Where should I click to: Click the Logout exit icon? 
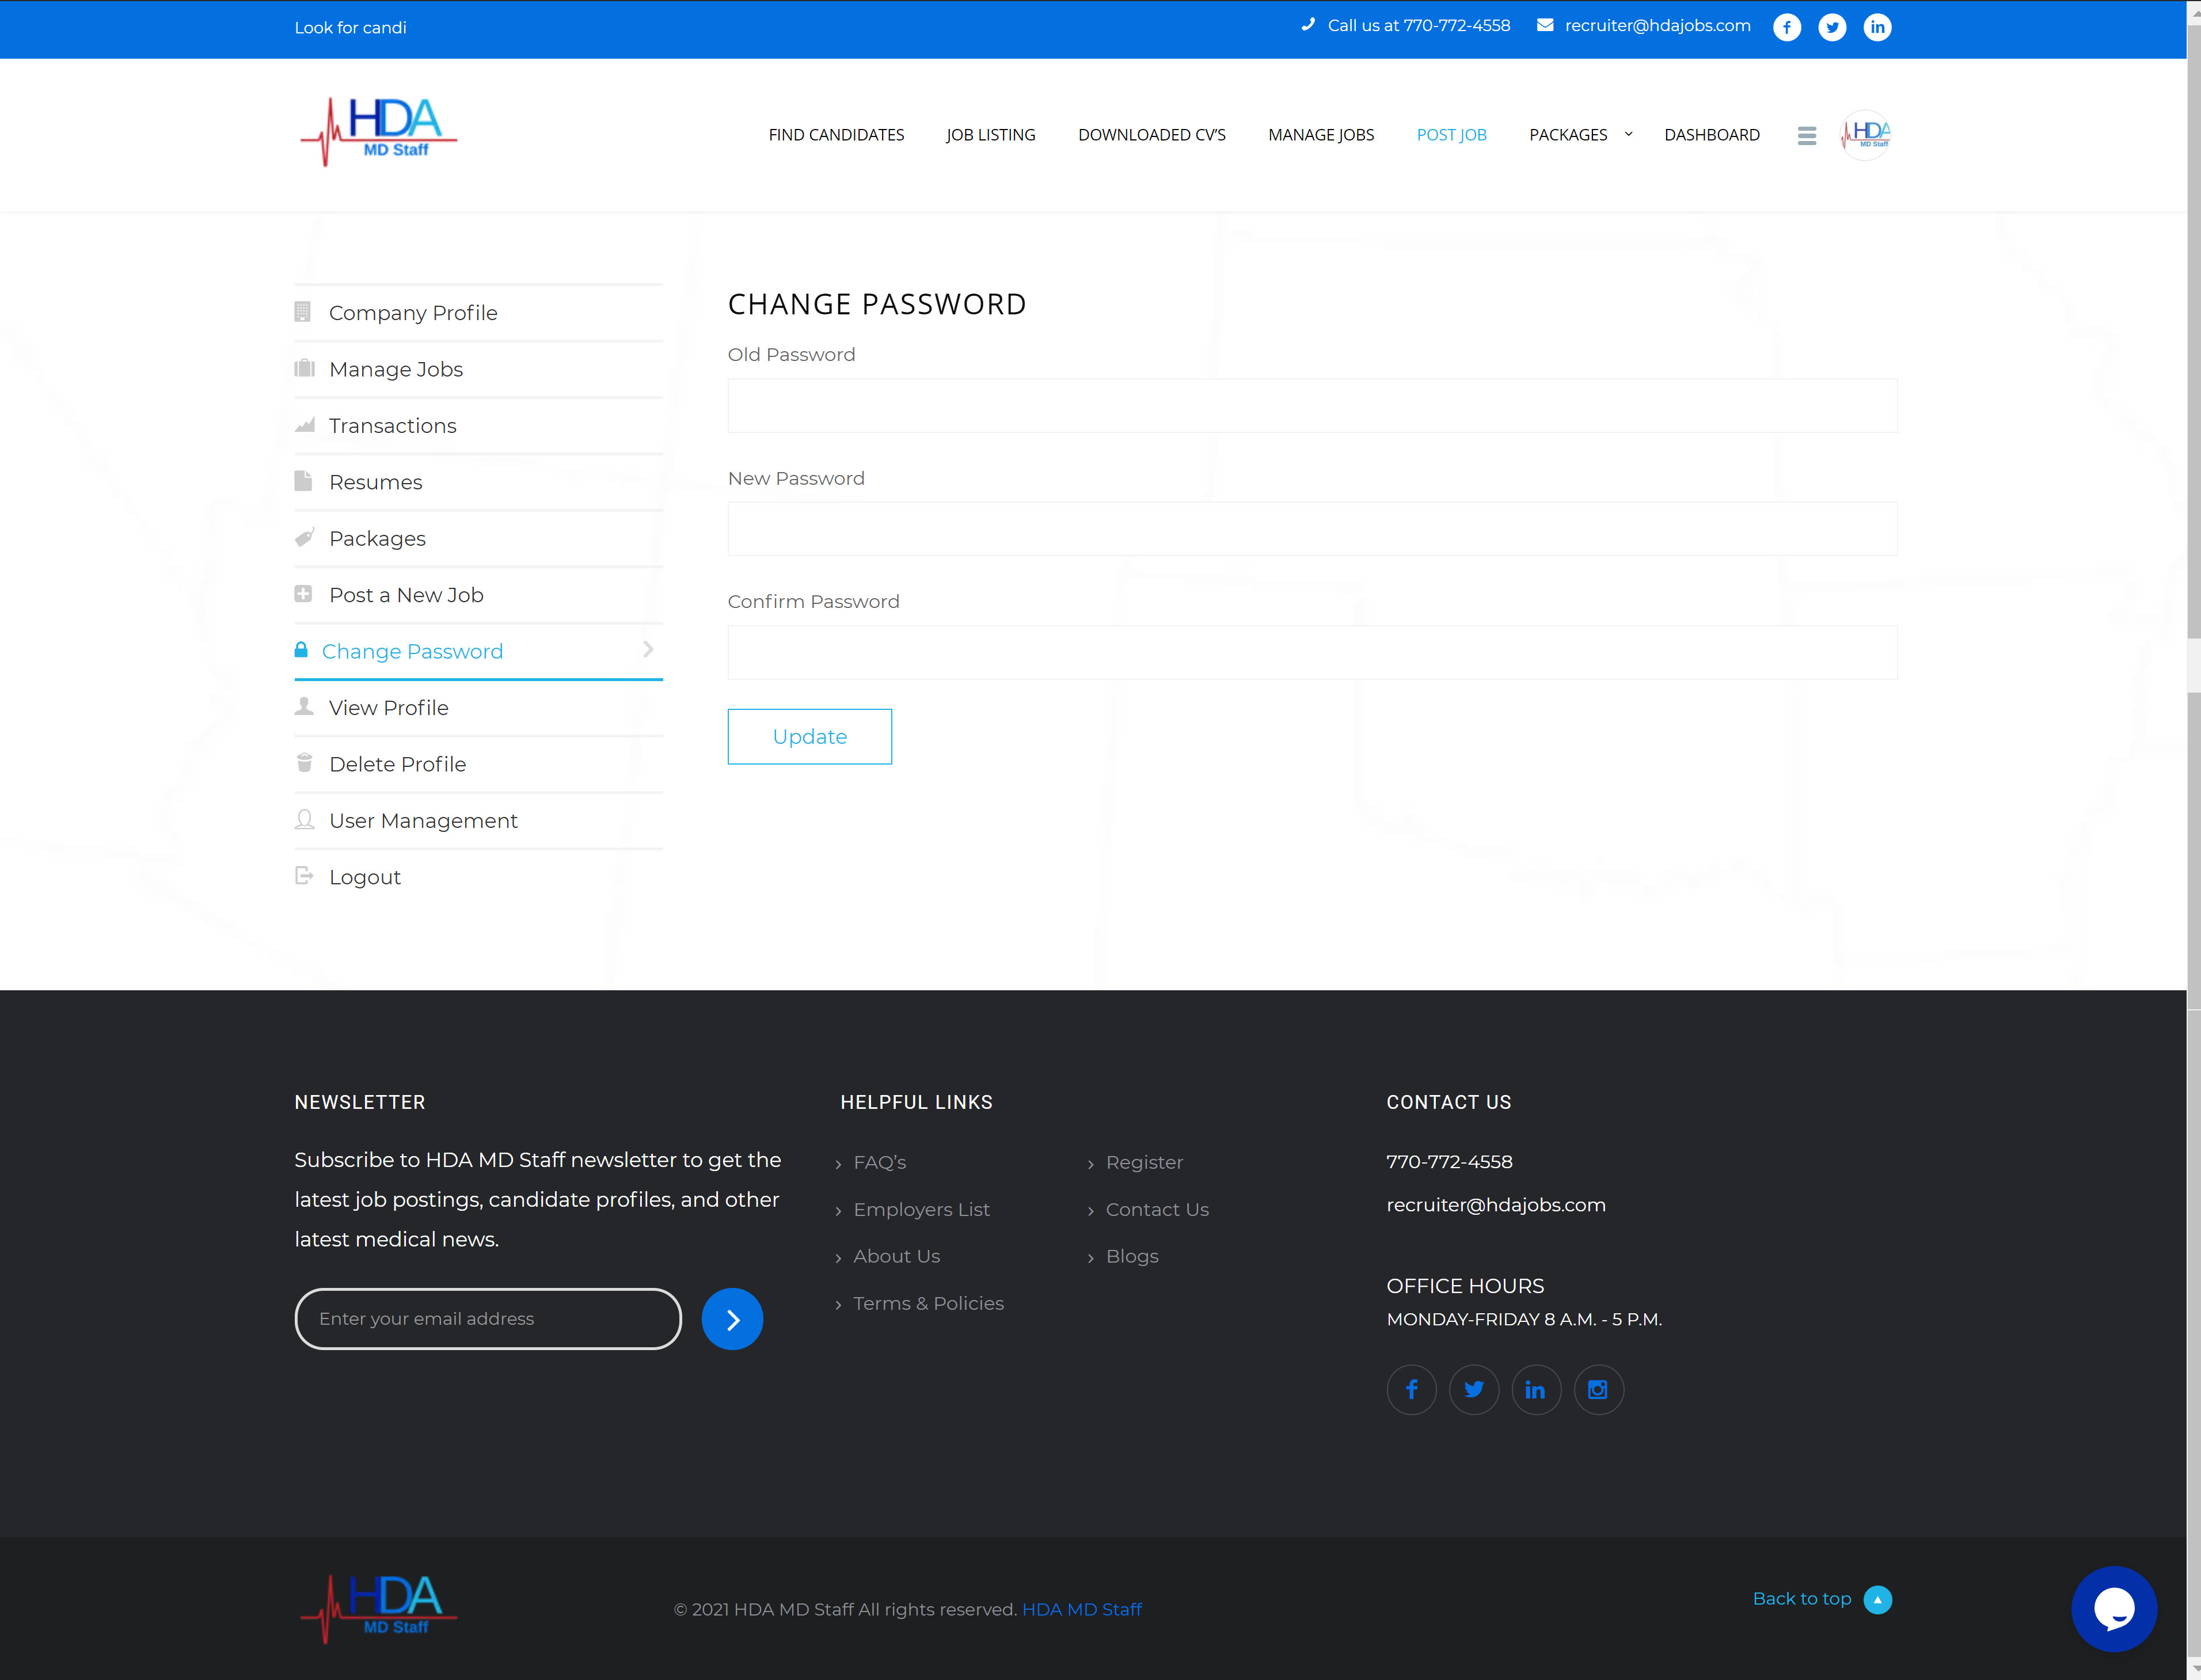(x=304, y=876)
